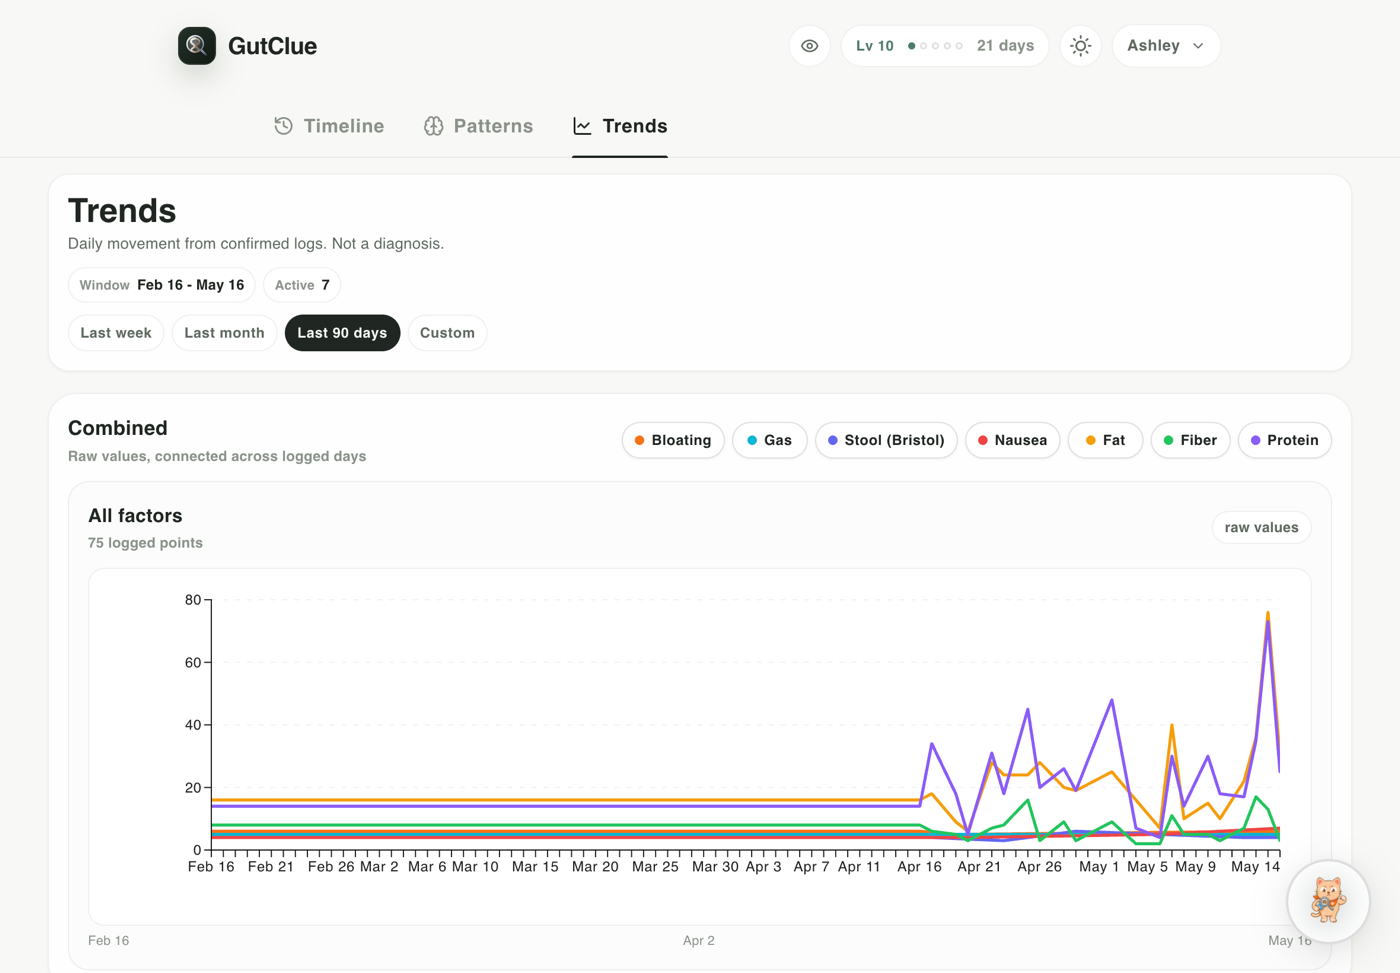Click the Active 7 chip

[x=302, y=285]
